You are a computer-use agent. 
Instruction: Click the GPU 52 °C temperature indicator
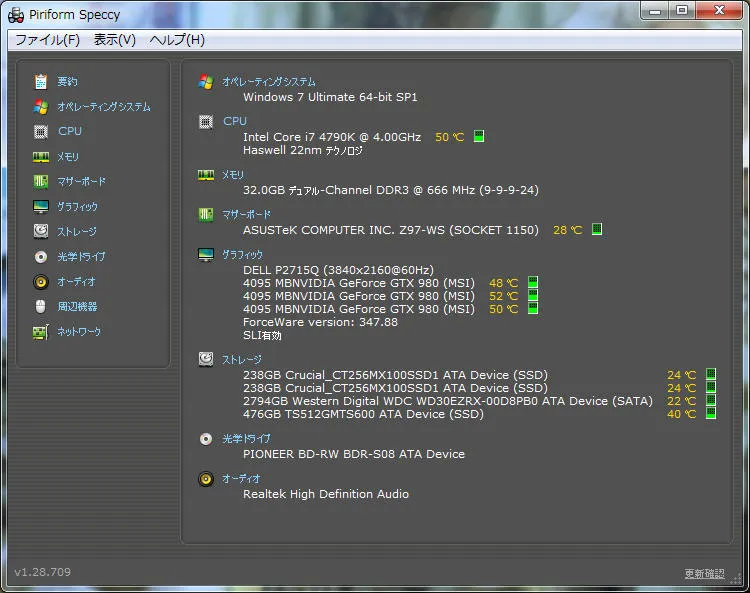[533, 295]
